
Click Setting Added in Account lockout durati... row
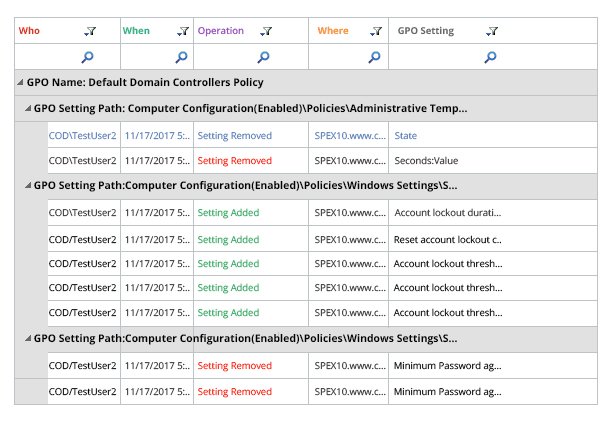pos(228,213)
